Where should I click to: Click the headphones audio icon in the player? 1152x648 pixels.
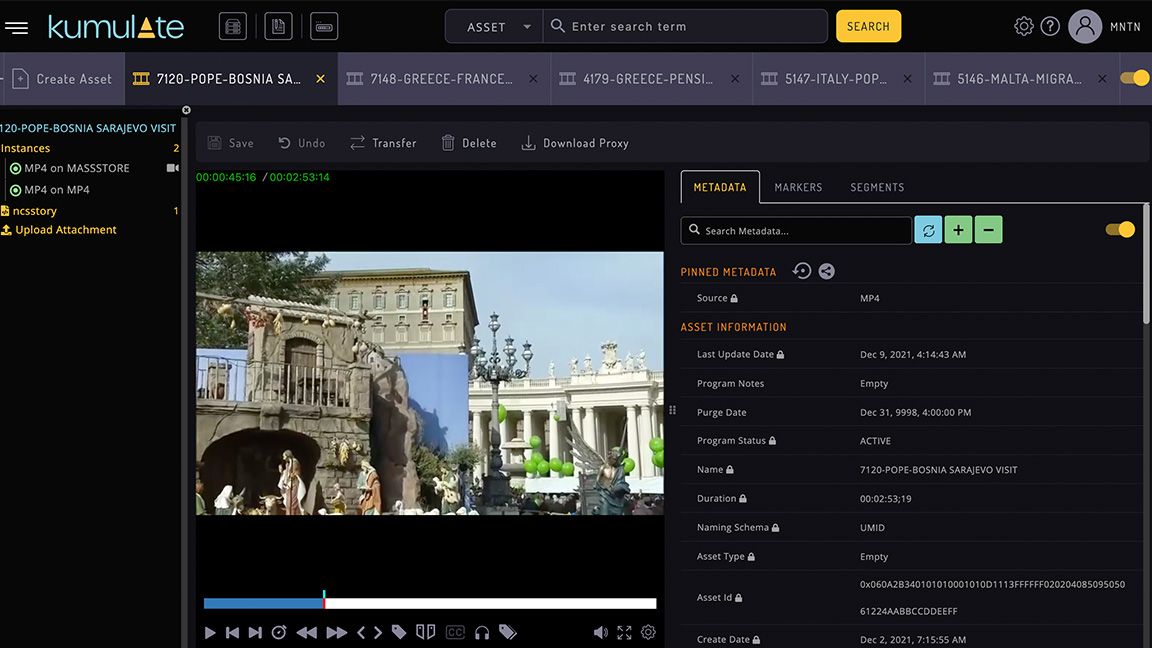click(481, 632)
